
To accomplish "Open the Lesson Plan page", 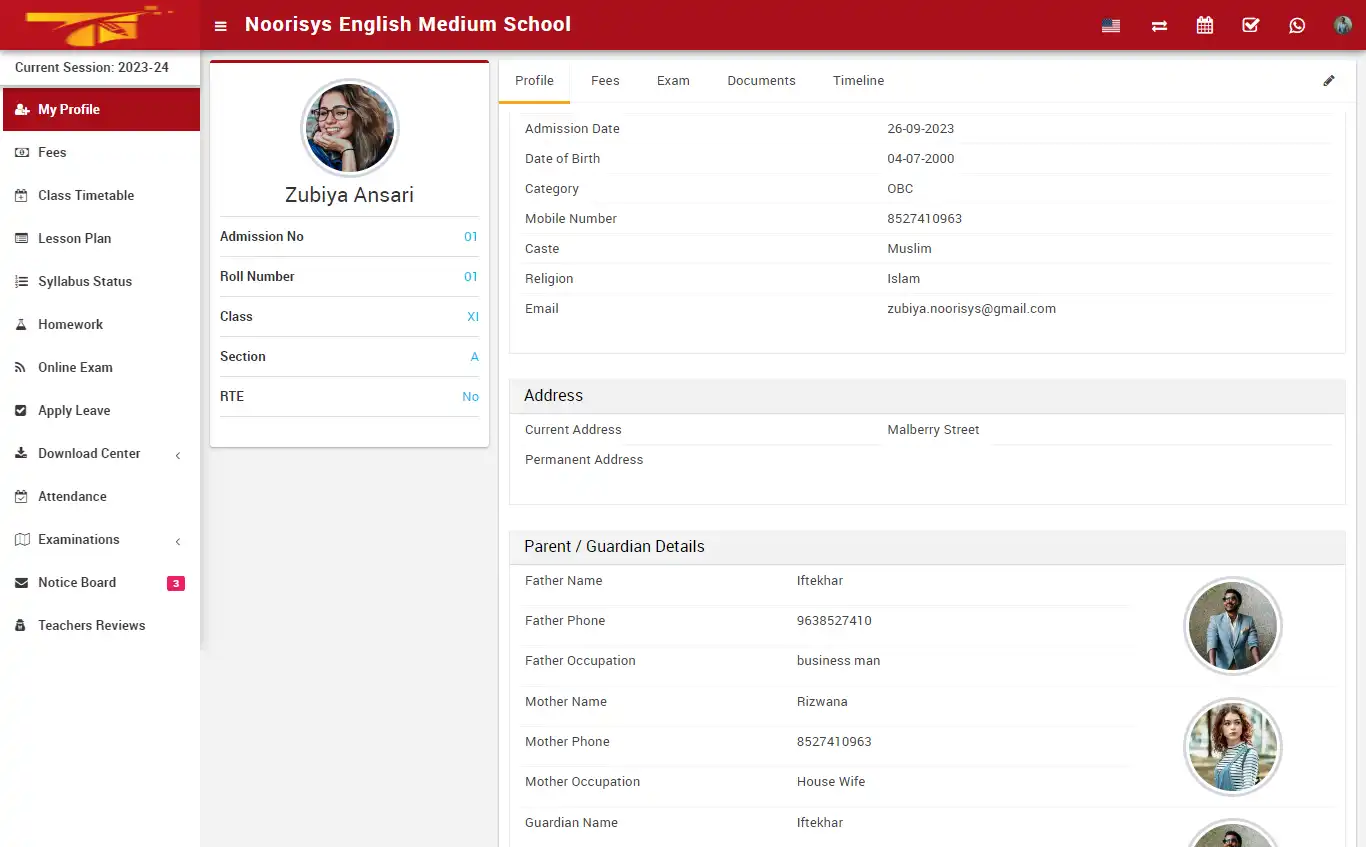I will [x=72, y=238].
